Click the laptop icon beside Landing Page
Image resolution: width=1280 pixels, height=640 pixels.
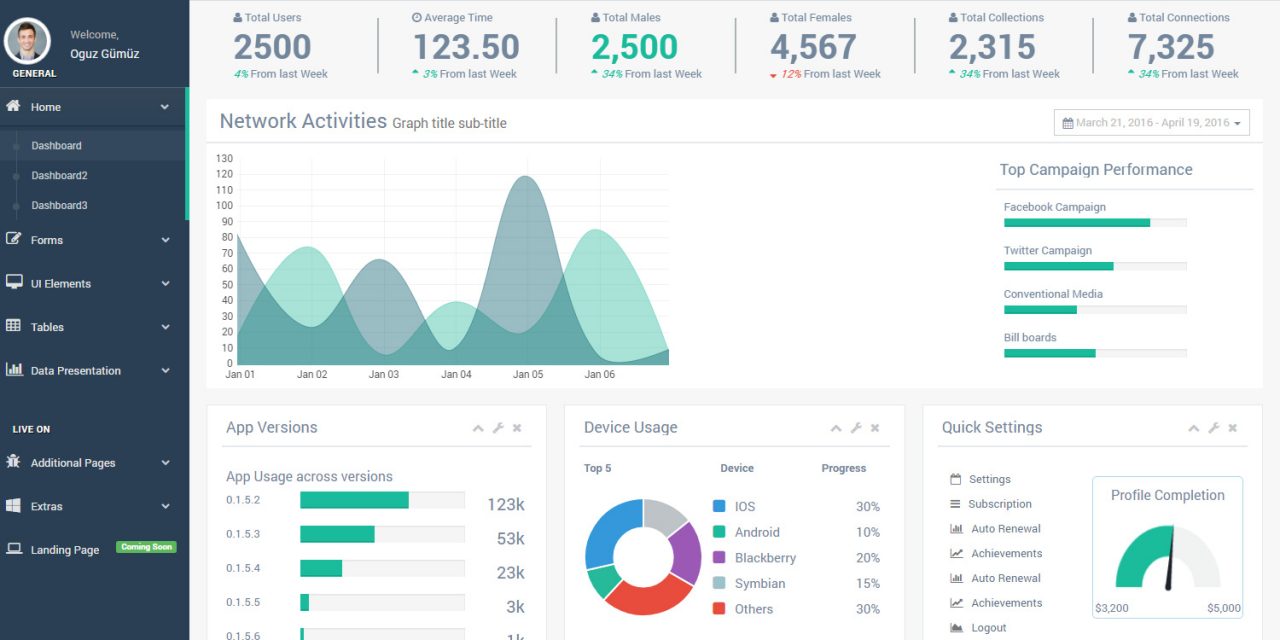click(x=14, y=549)
